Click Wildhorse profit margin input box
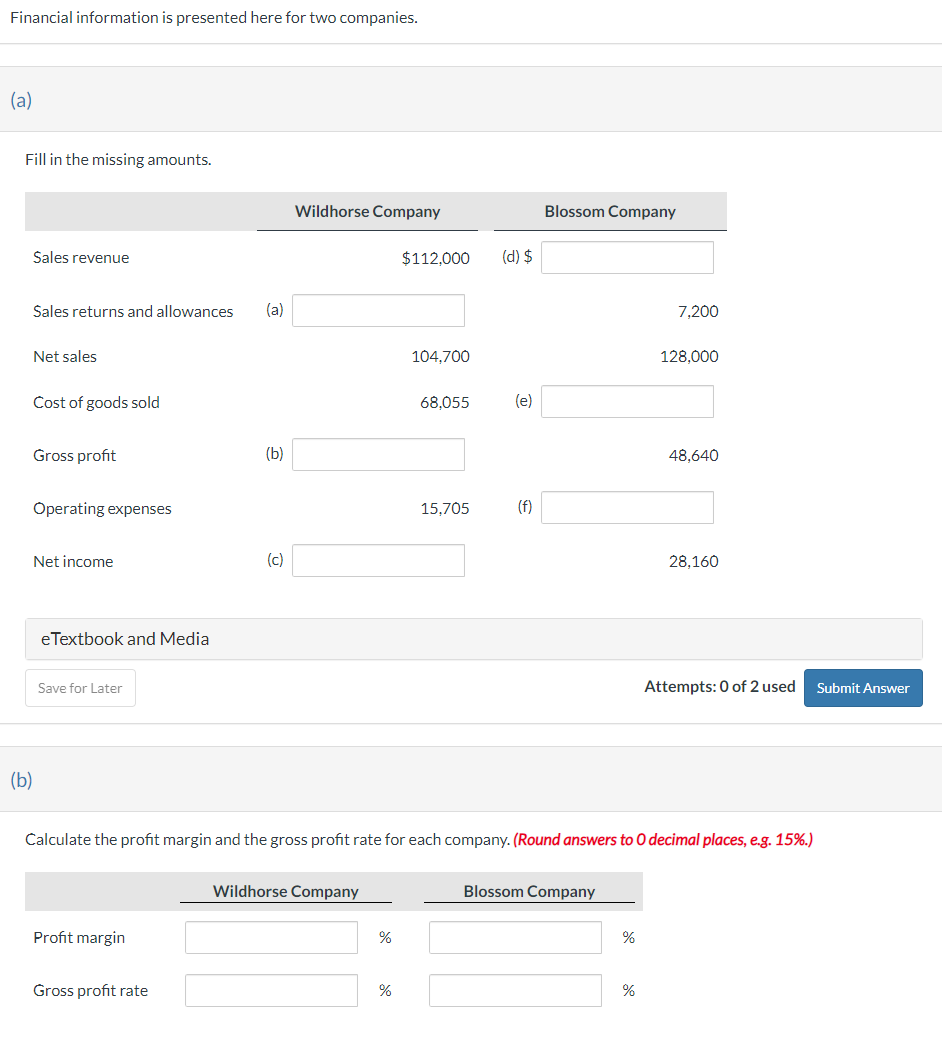This screenshot has height=1039, width=942. [x=271, y=937]
